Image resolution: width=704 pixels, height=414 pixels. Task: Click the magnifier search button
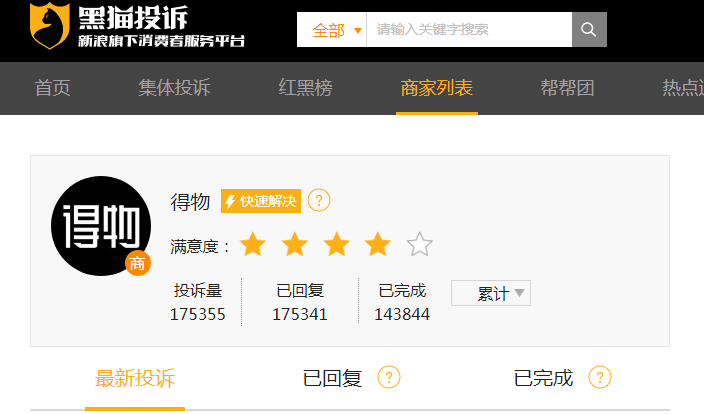coord(589,30)
